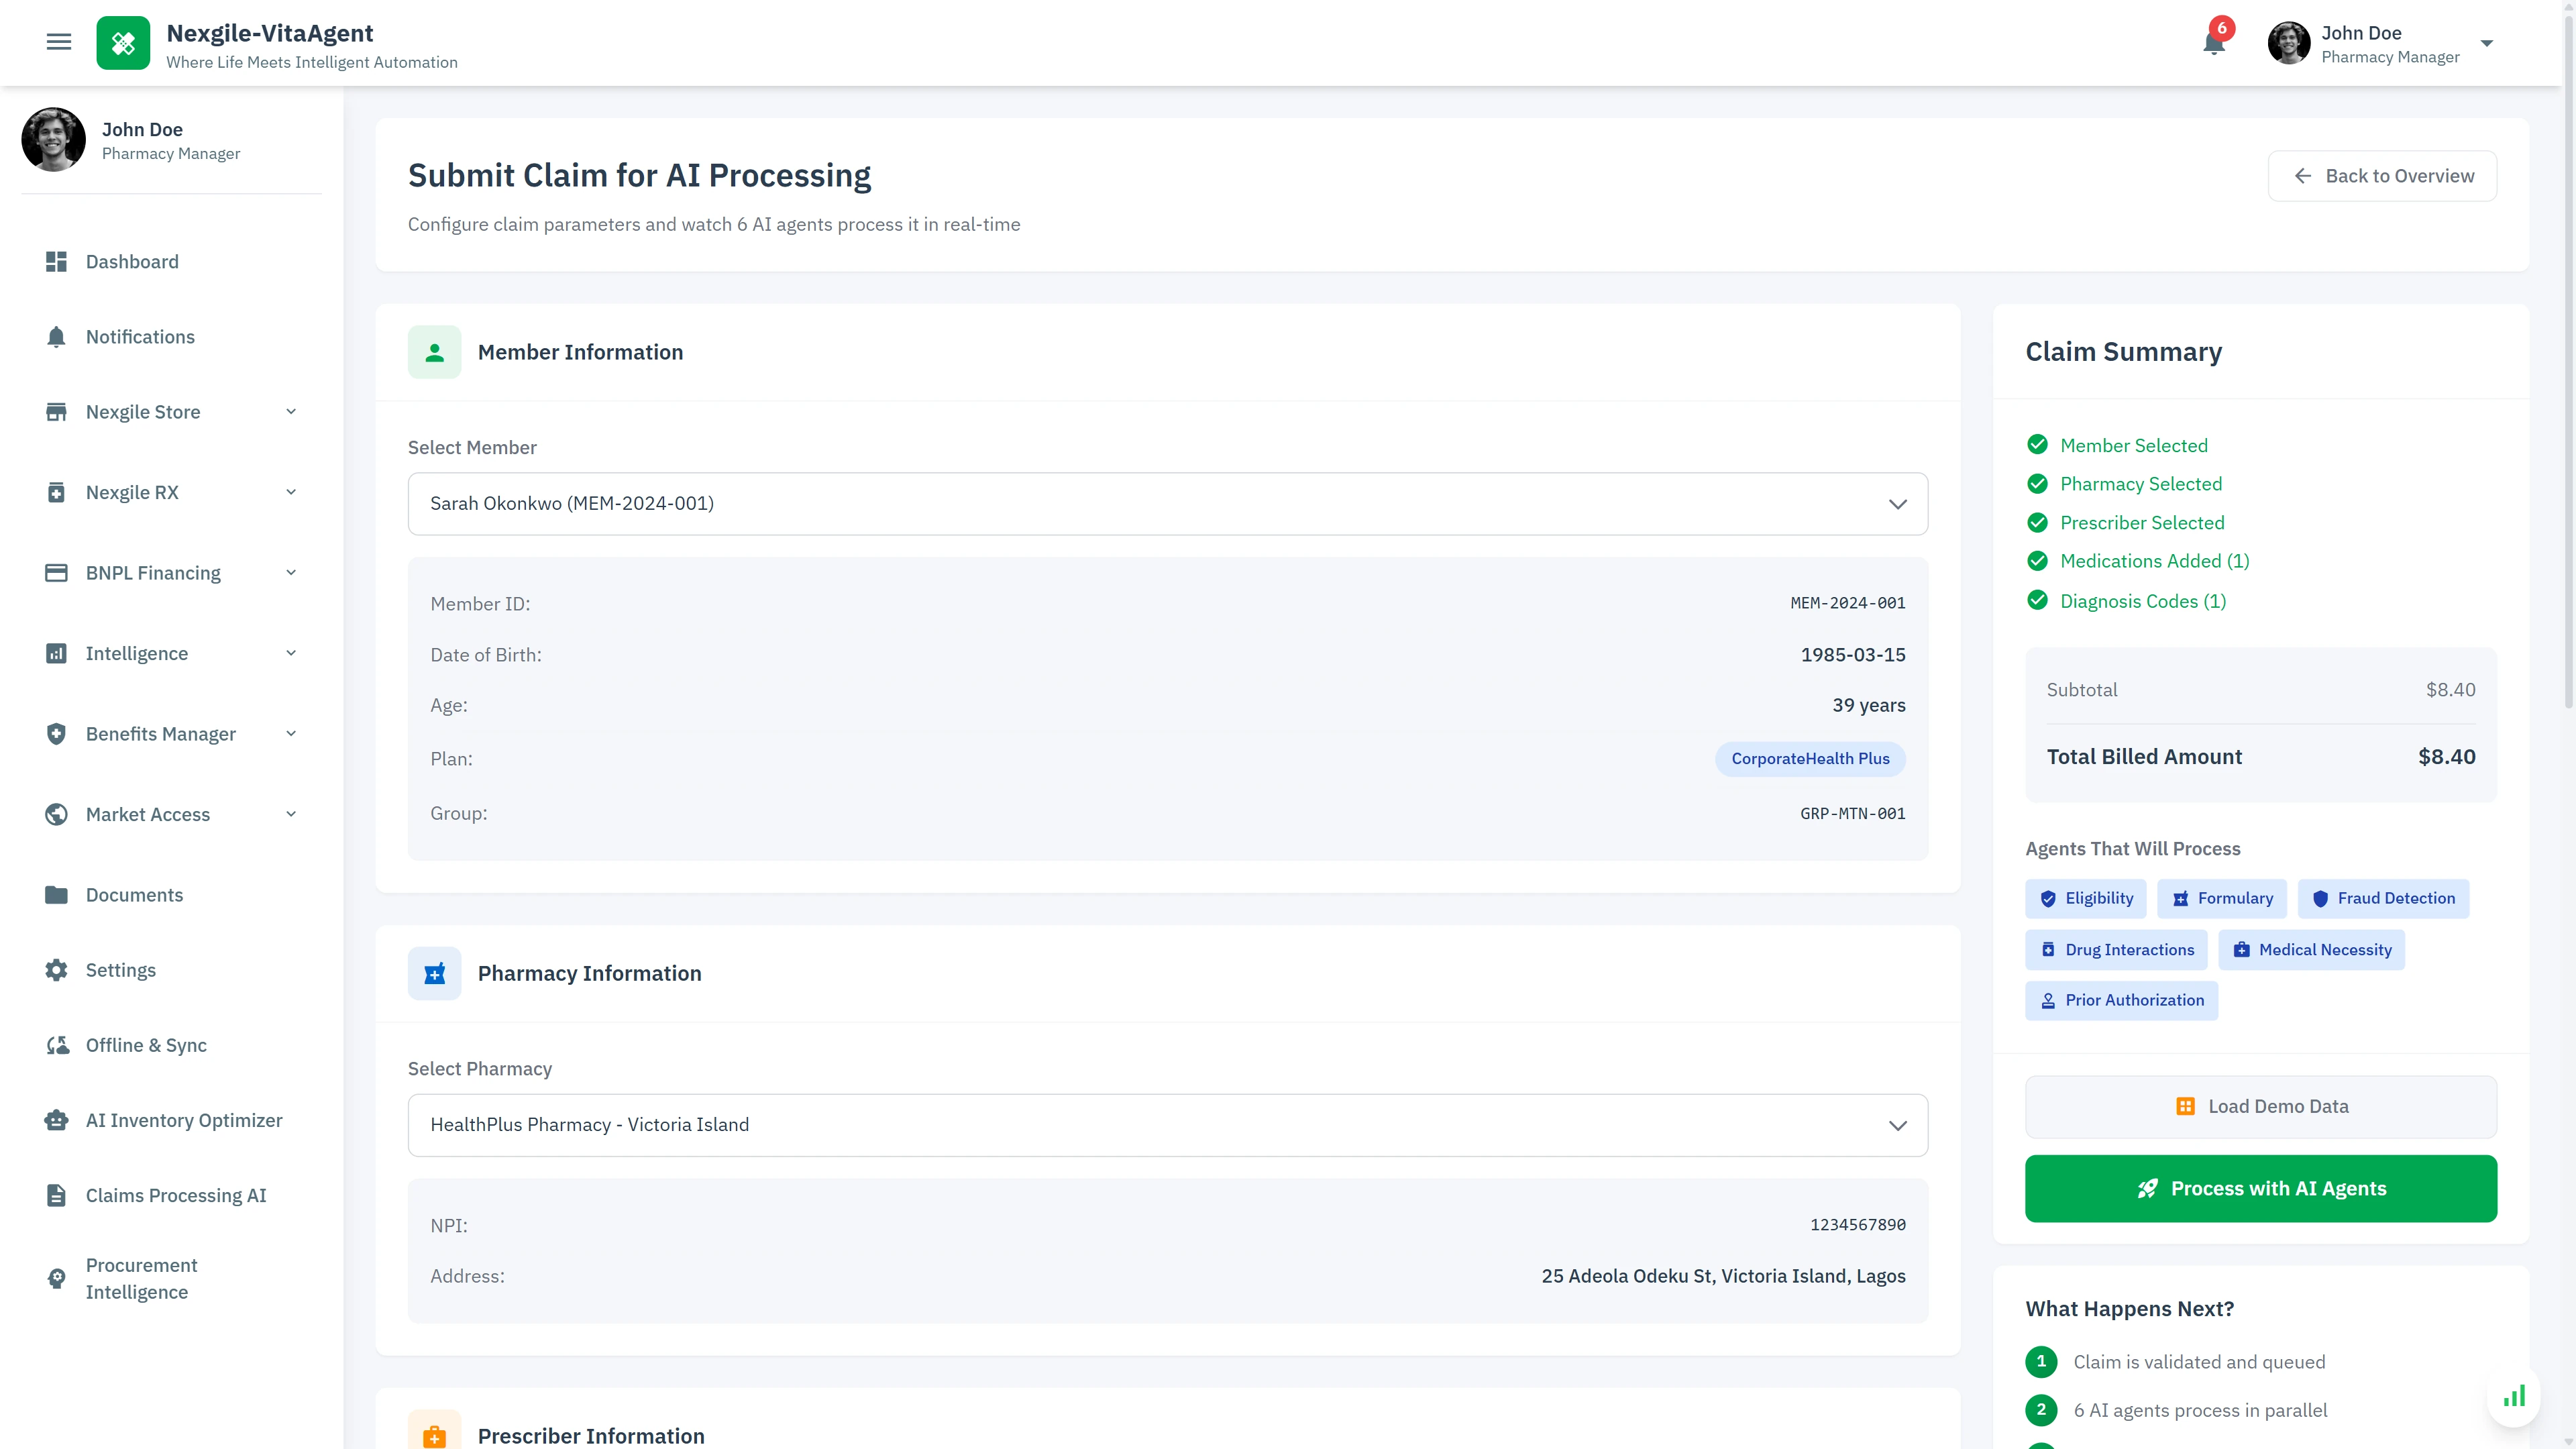Select Claims Processing AI in the sidebar
Image resolution: width=2576 pixels, height=1449 pixels.
pos(175,1195)
